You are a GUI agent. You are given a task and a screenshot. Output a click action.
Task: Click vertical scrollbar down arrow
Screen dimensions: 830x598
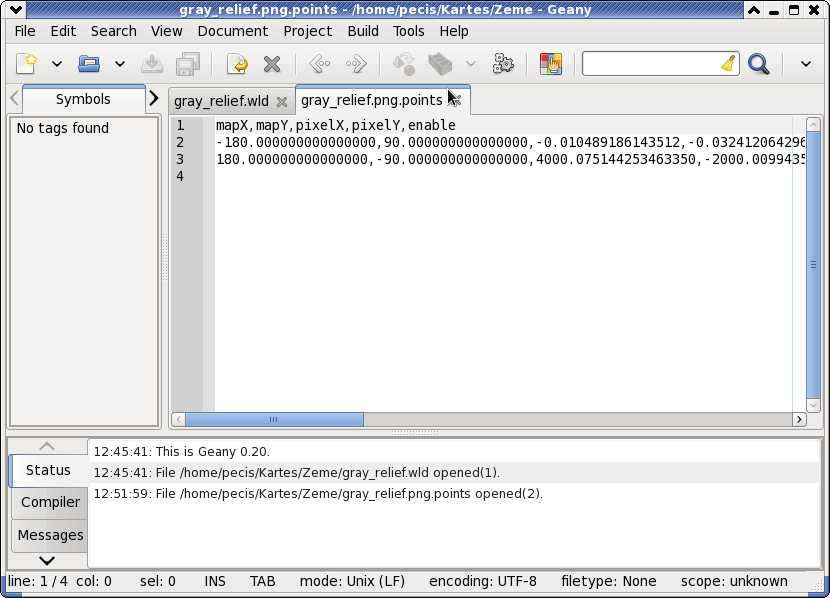point(813,405)
